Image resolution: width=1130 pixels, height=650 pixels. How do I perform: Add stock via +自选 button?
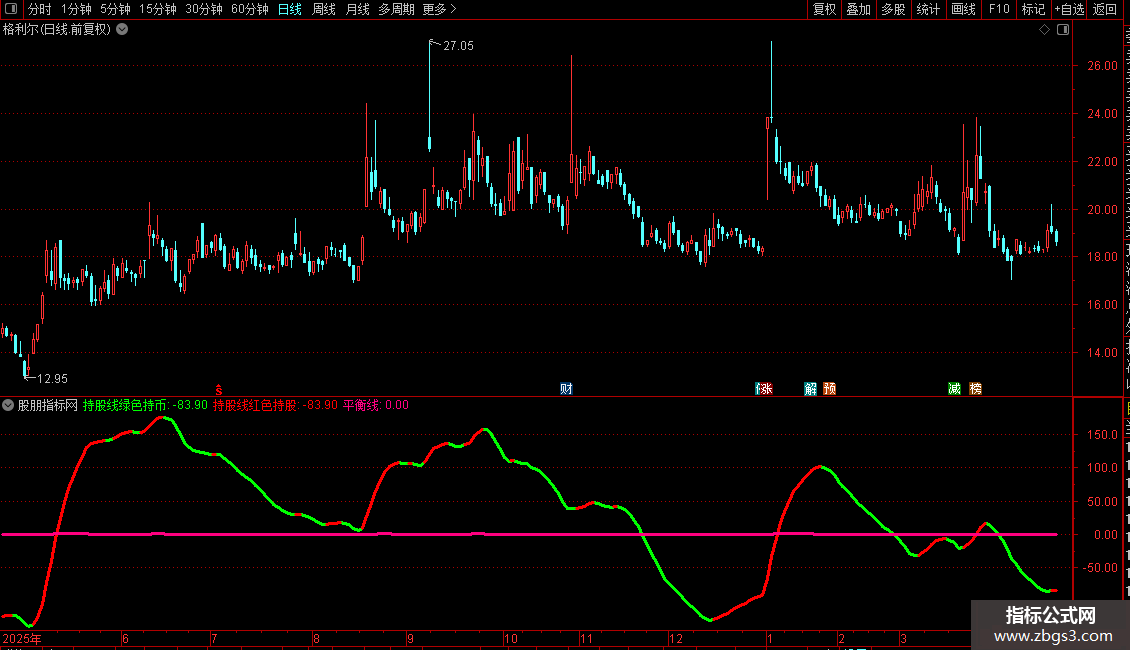pos(1068,9)
